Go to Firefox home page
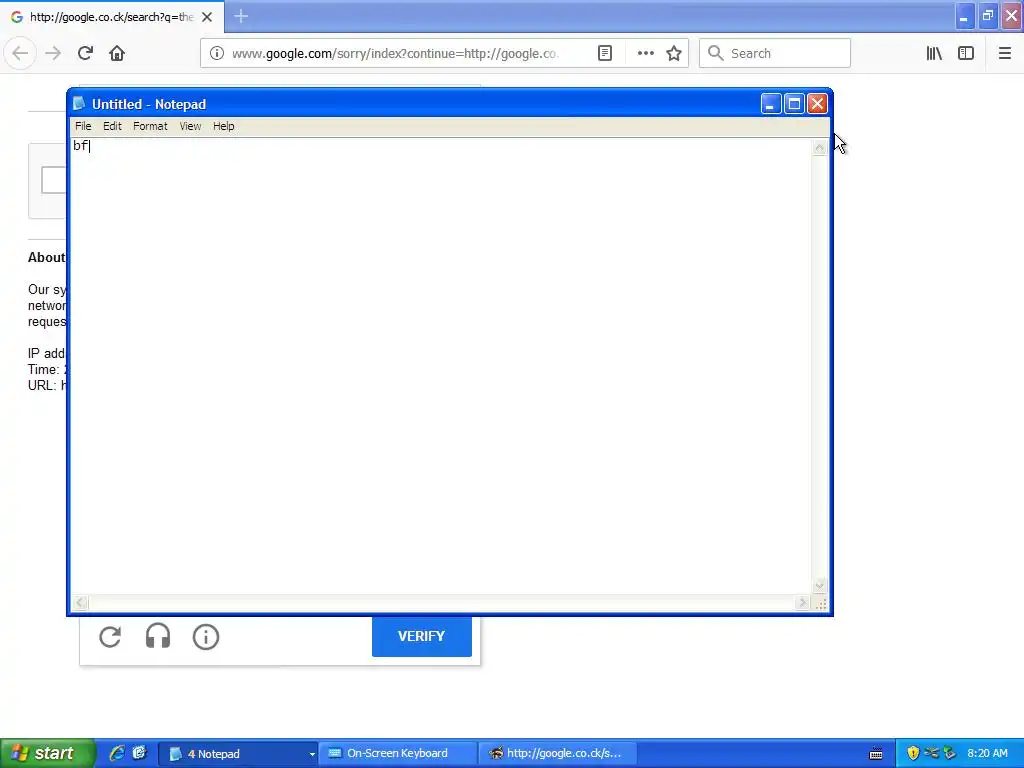 point(117,54)
